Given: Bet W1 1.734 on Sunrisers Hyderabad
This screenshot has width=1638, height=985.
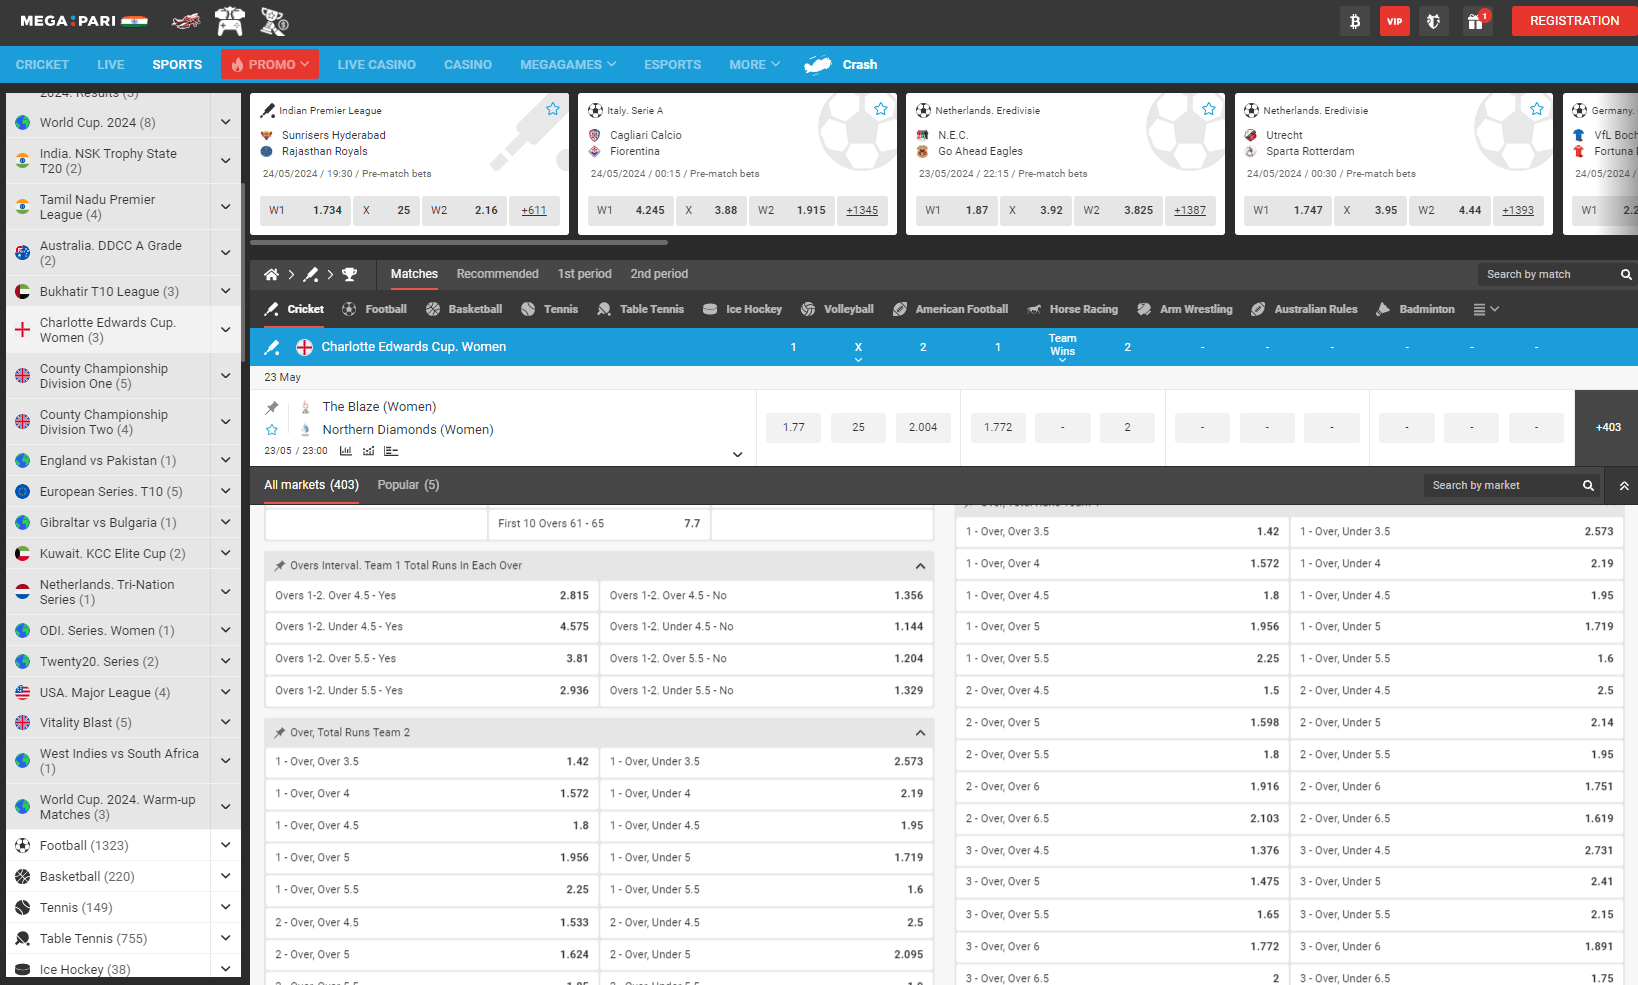Looking at the screenshot, I should [306, 211].
